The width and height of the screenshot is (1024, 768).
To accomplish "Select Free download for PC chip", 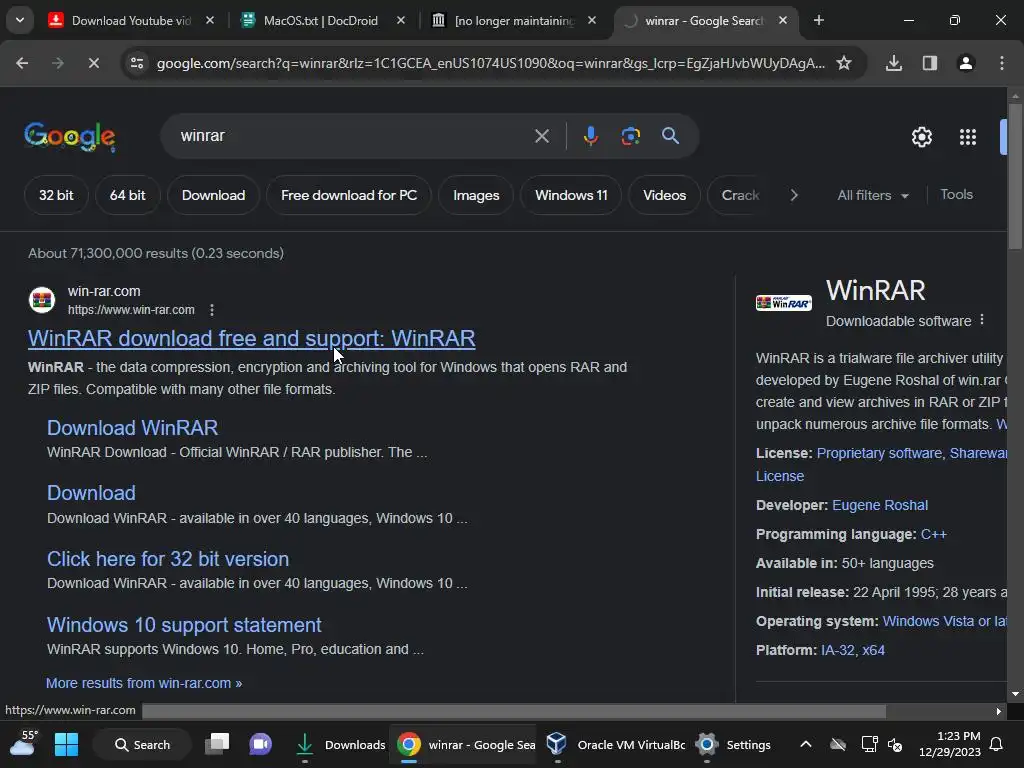I will tap(349, 195).
